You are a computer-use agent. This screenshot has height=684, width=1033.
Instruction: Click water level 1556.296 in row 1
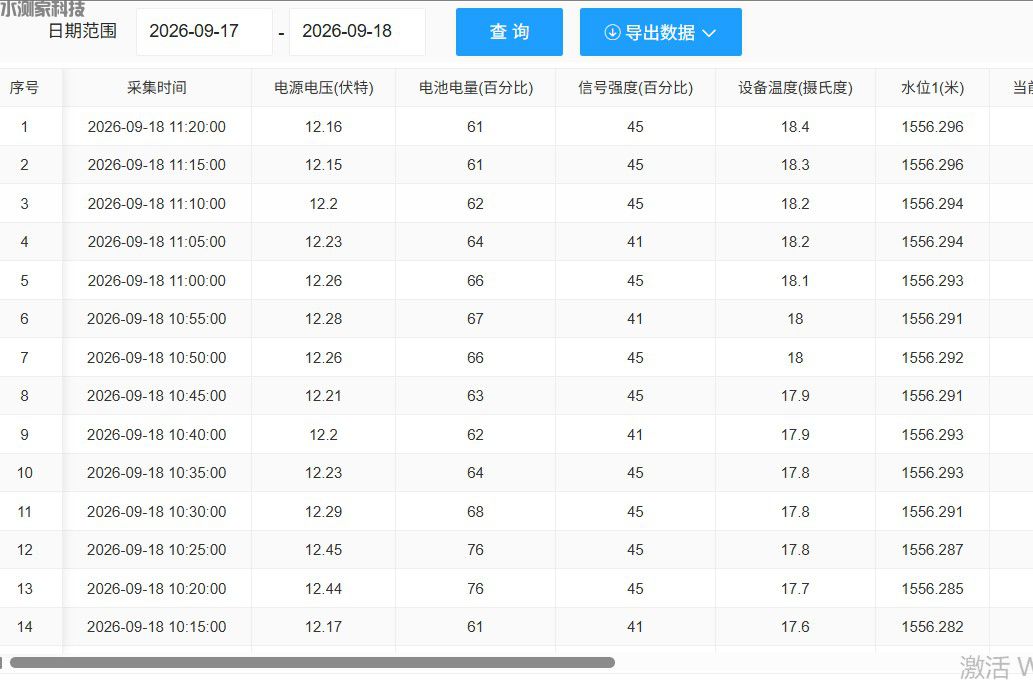coord(932,127)
